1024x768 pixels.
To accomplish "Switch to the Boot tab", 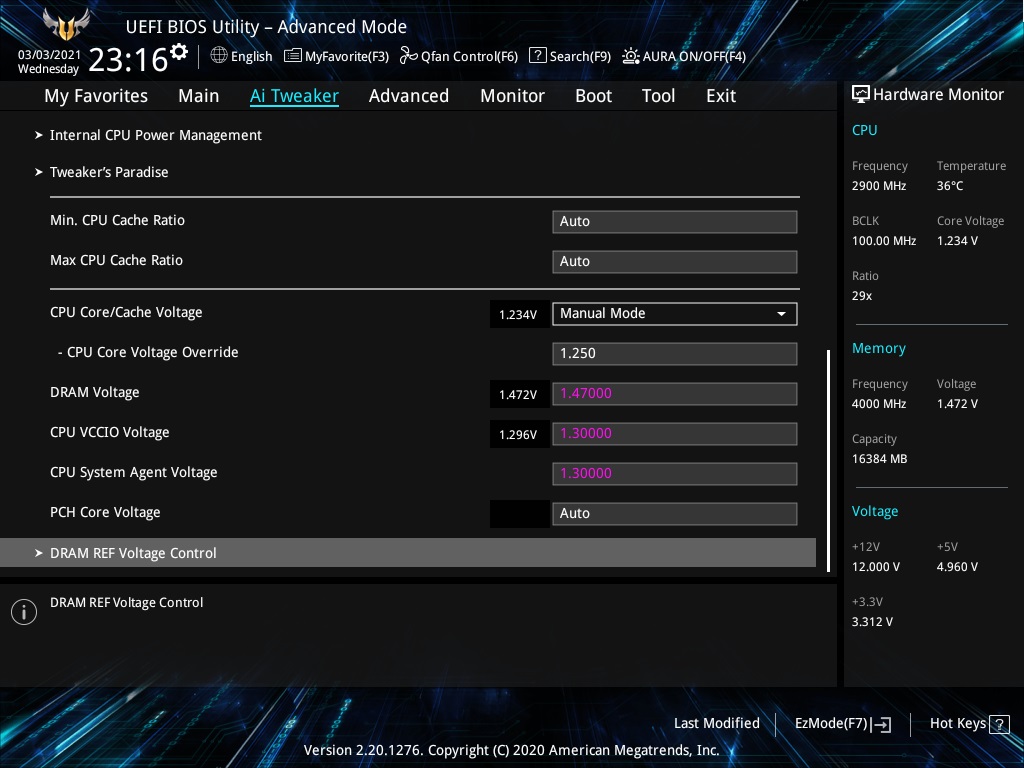I will click(594, 96).
